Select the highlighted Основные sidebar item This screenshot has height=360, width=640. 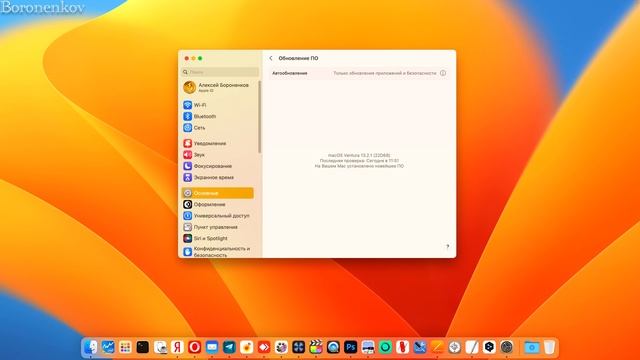pos(218,193)
